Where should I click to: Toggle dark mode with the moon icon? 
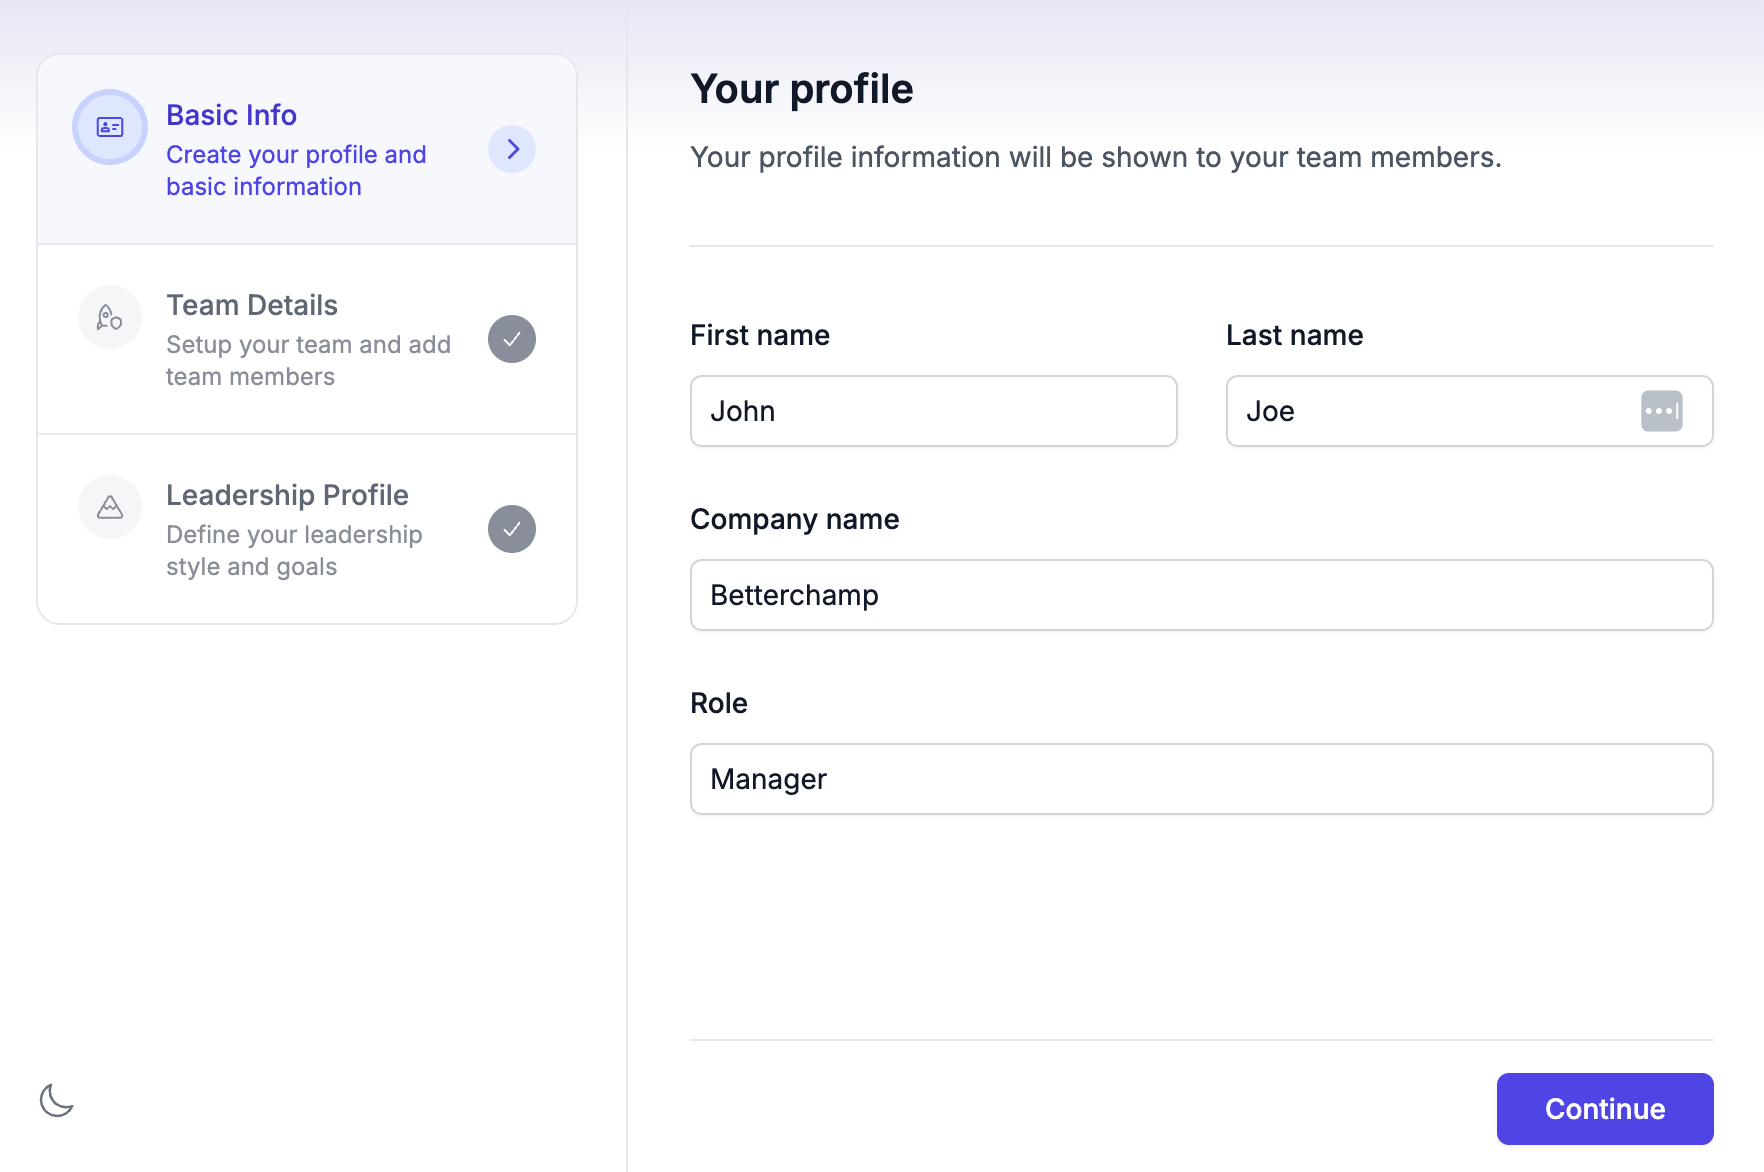(57, 1100)
